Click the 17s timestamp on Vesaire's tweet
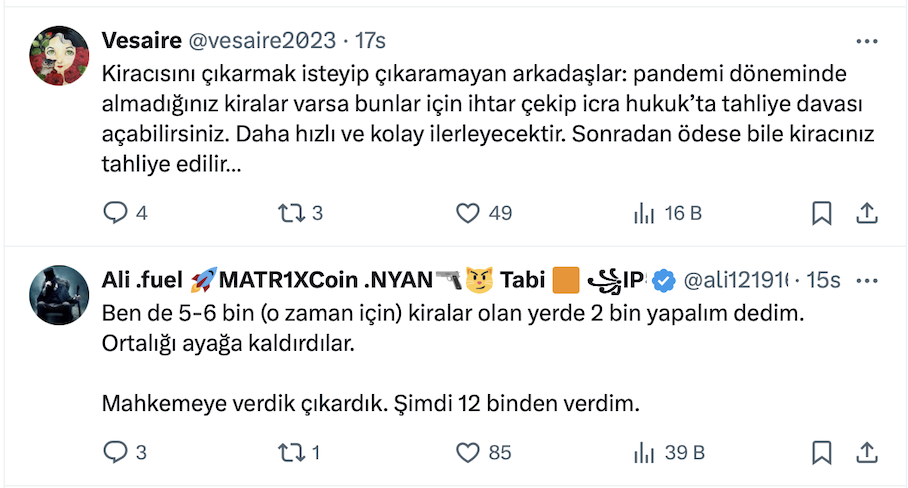The width and height of the screenshot is (908, 488). (370, 40)
